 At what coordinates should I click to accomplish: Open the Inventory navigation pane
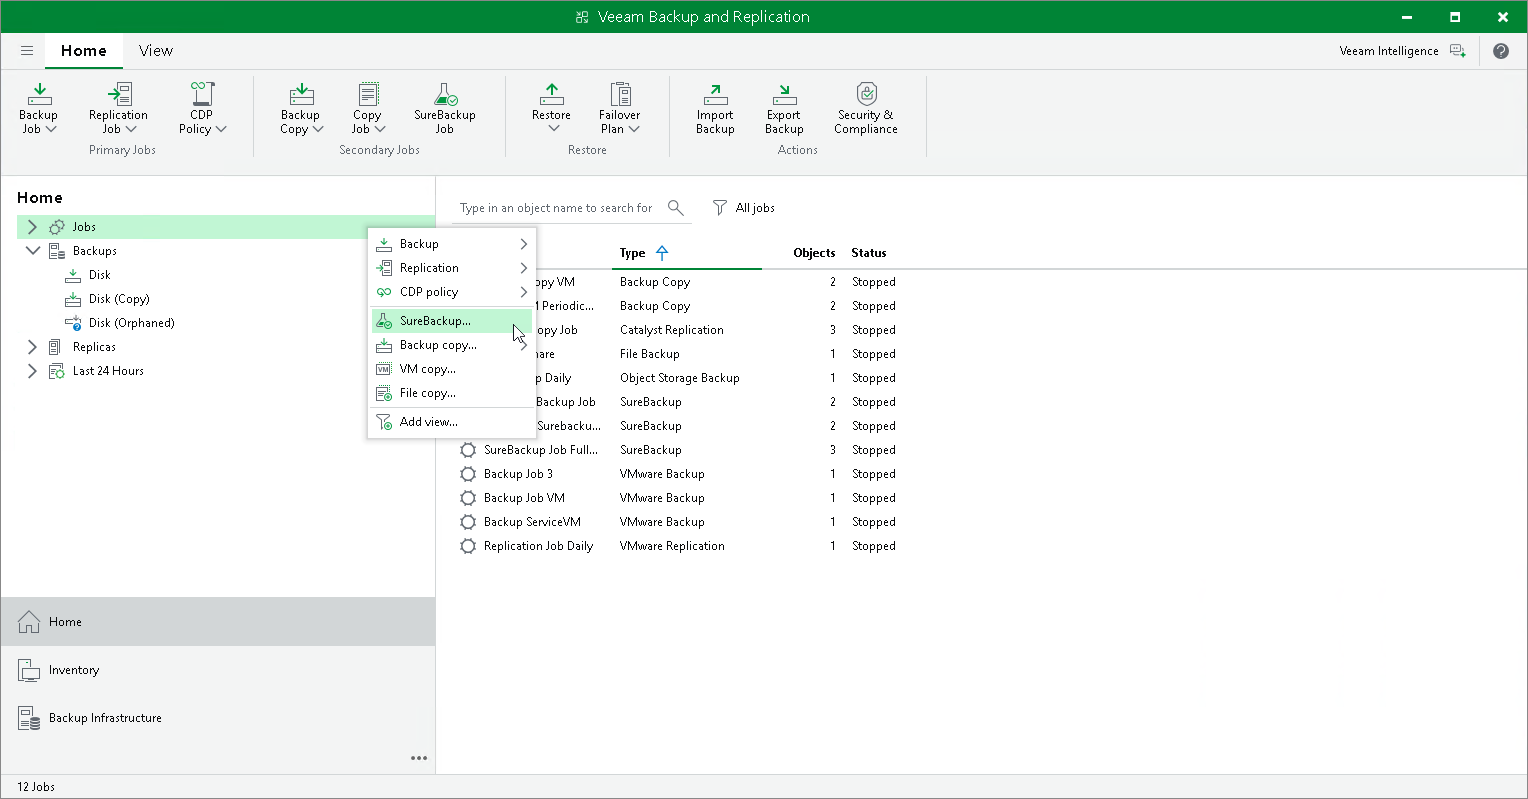click(x=218, y=670)
